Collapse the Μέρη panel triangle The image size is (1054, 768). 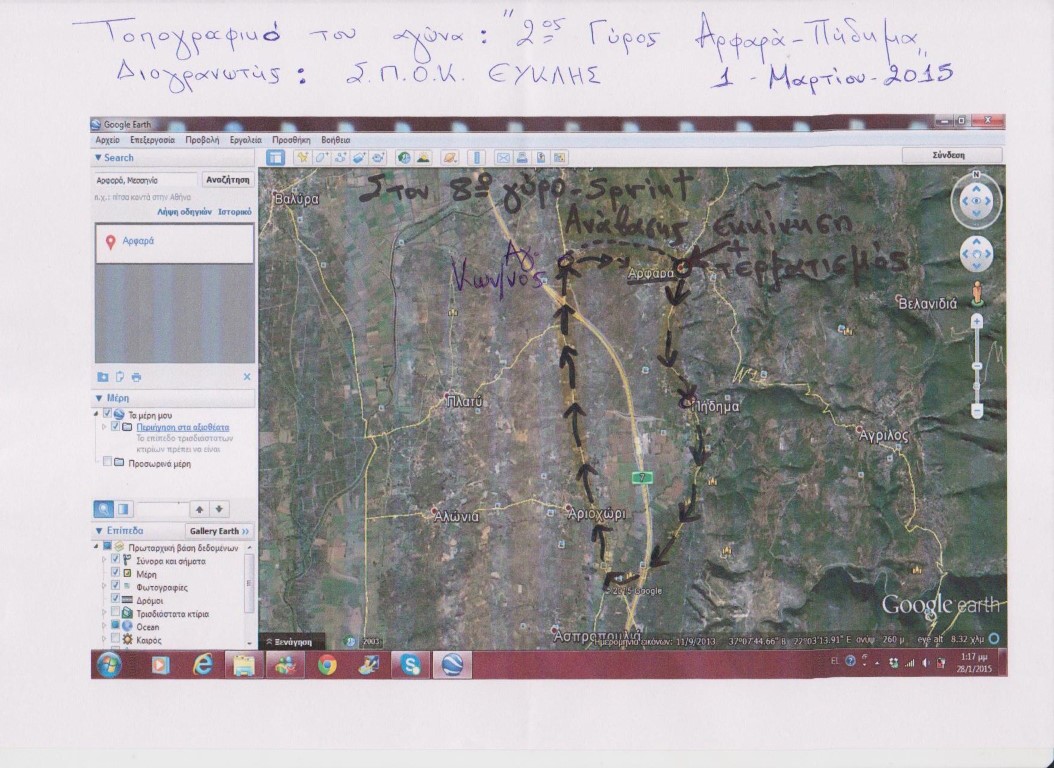click(x=98, y=398)
